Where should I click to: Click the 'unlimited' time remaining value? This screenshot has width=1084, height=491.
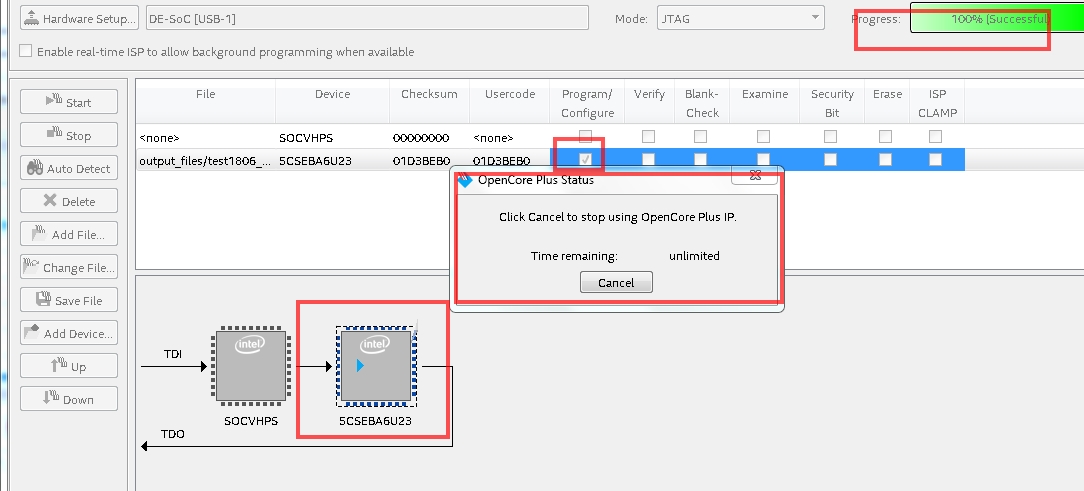(x=694, y=256)
